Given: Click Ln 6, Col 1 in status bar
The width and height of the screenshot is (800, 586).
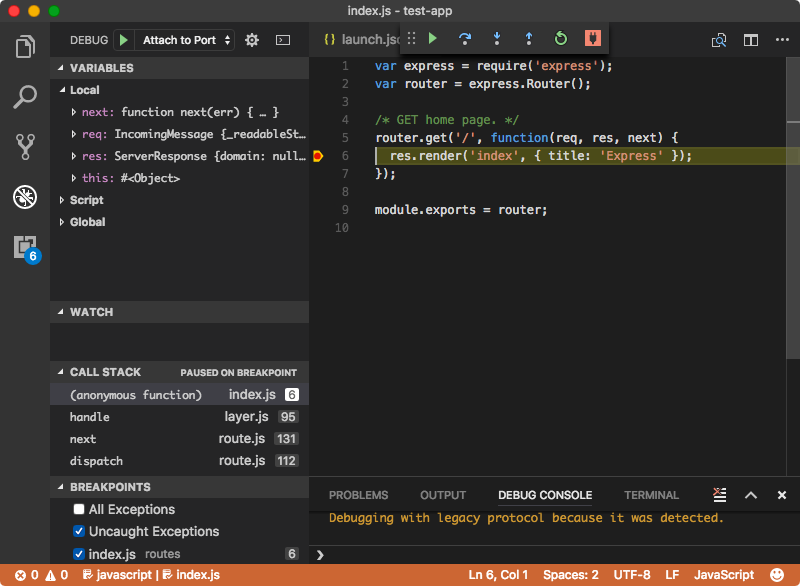Looking at the screenshot, I should point(498,575).
